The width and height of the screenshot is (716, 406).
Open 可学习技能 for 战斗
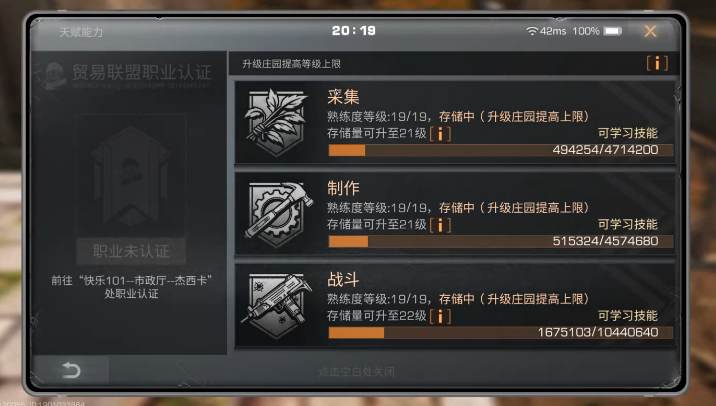pyautogui.click(x=627, y=316)
